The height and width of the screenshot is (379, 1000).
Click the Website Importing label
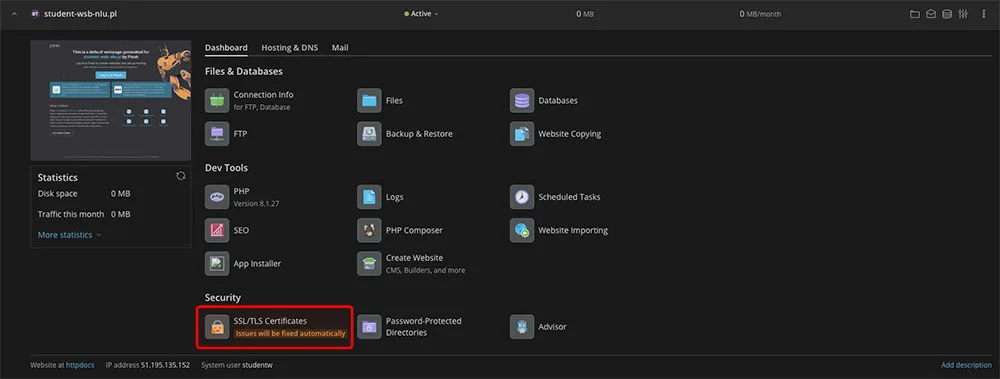(573, 230)
